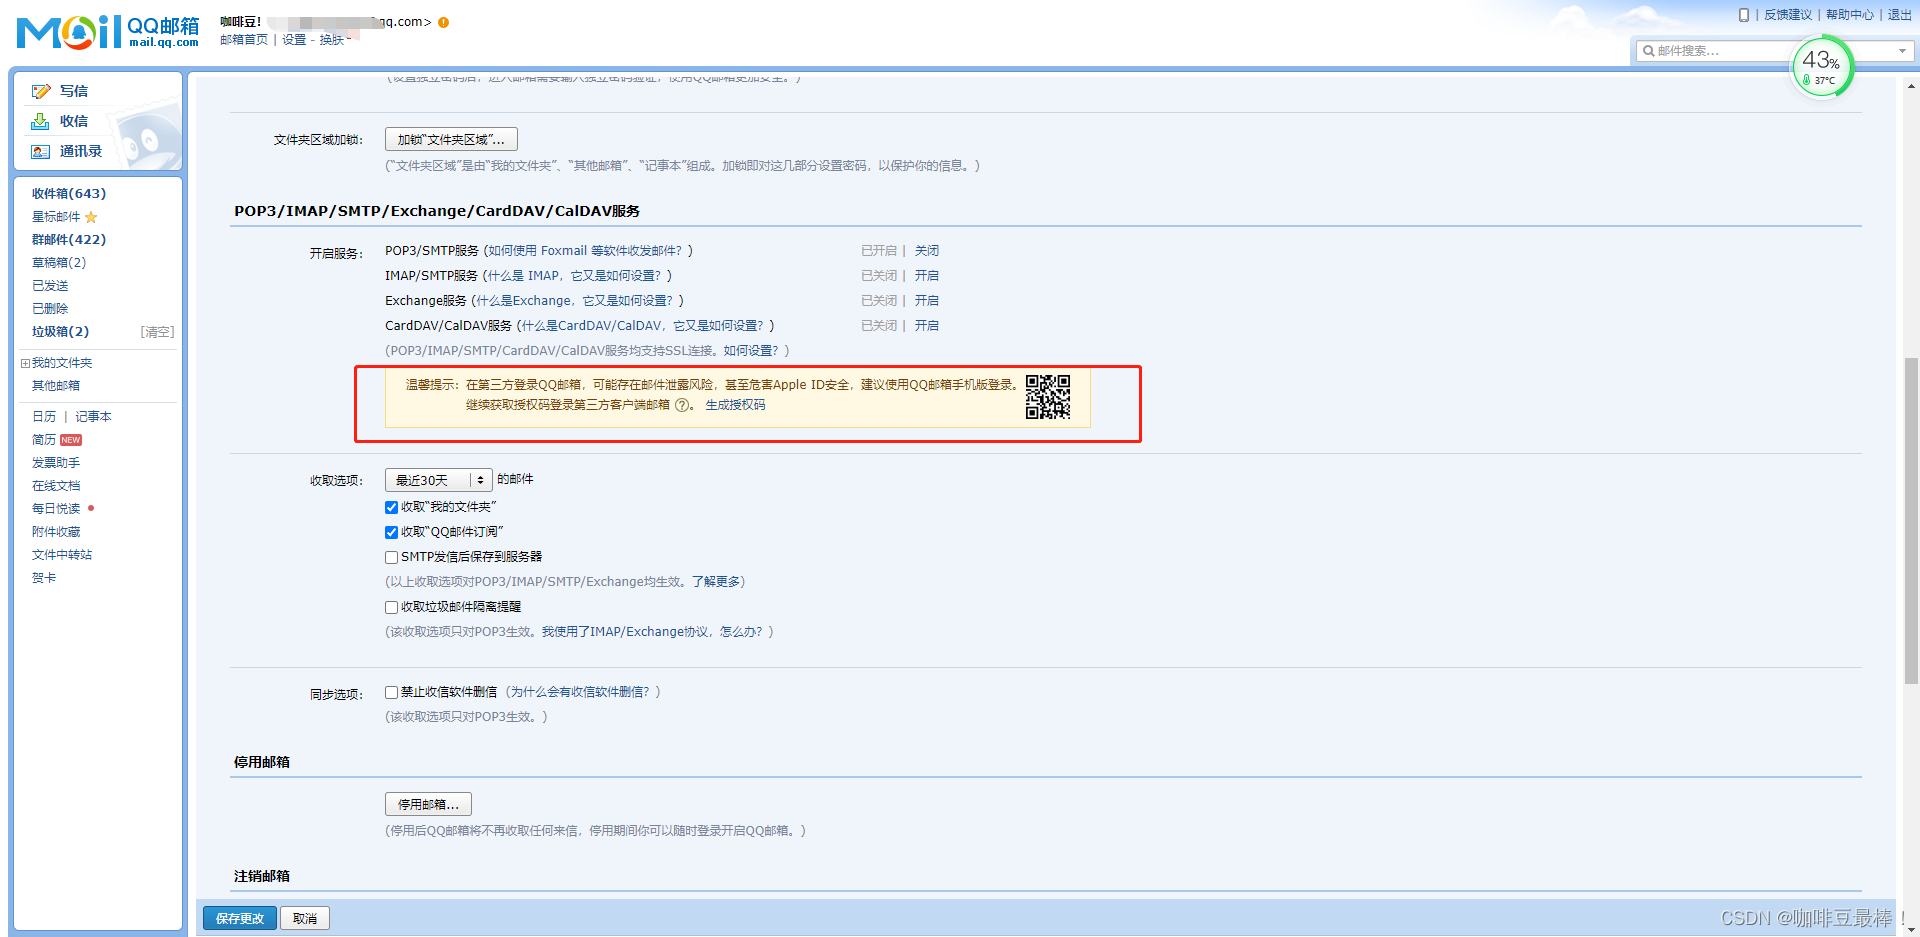Click 开启 for CardDAV/CalDAV服务
The image size is (1920, 937).
pos(927,326)
